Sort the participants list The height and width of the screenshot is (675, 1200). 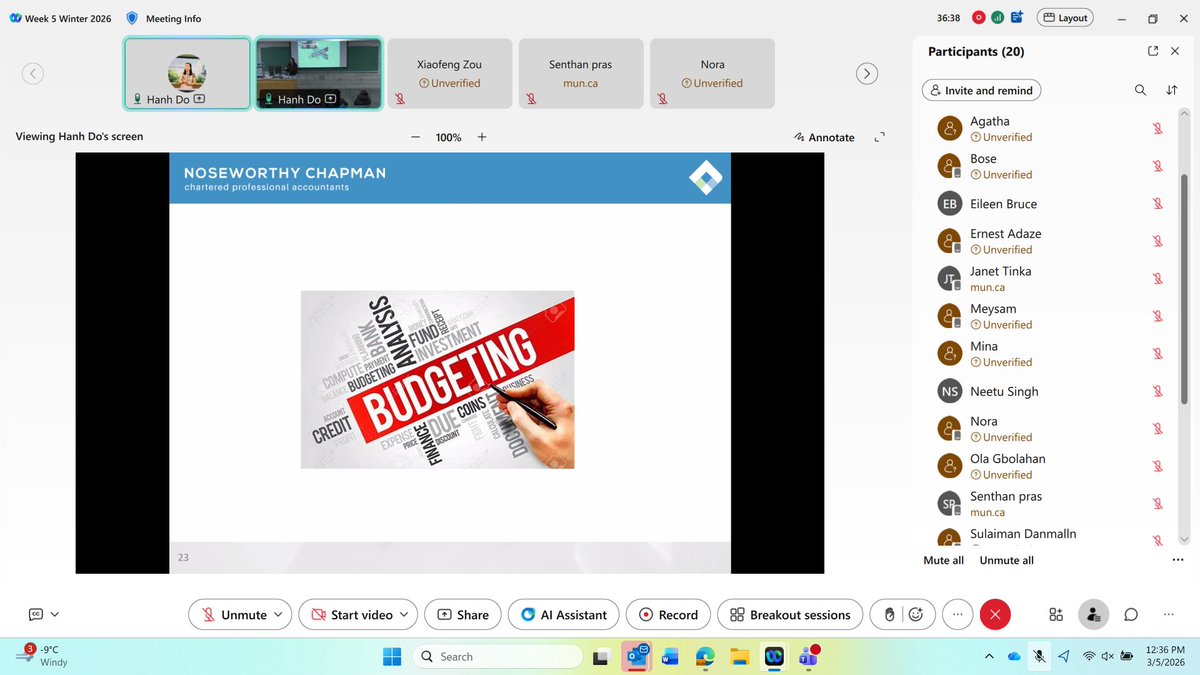1172,90
